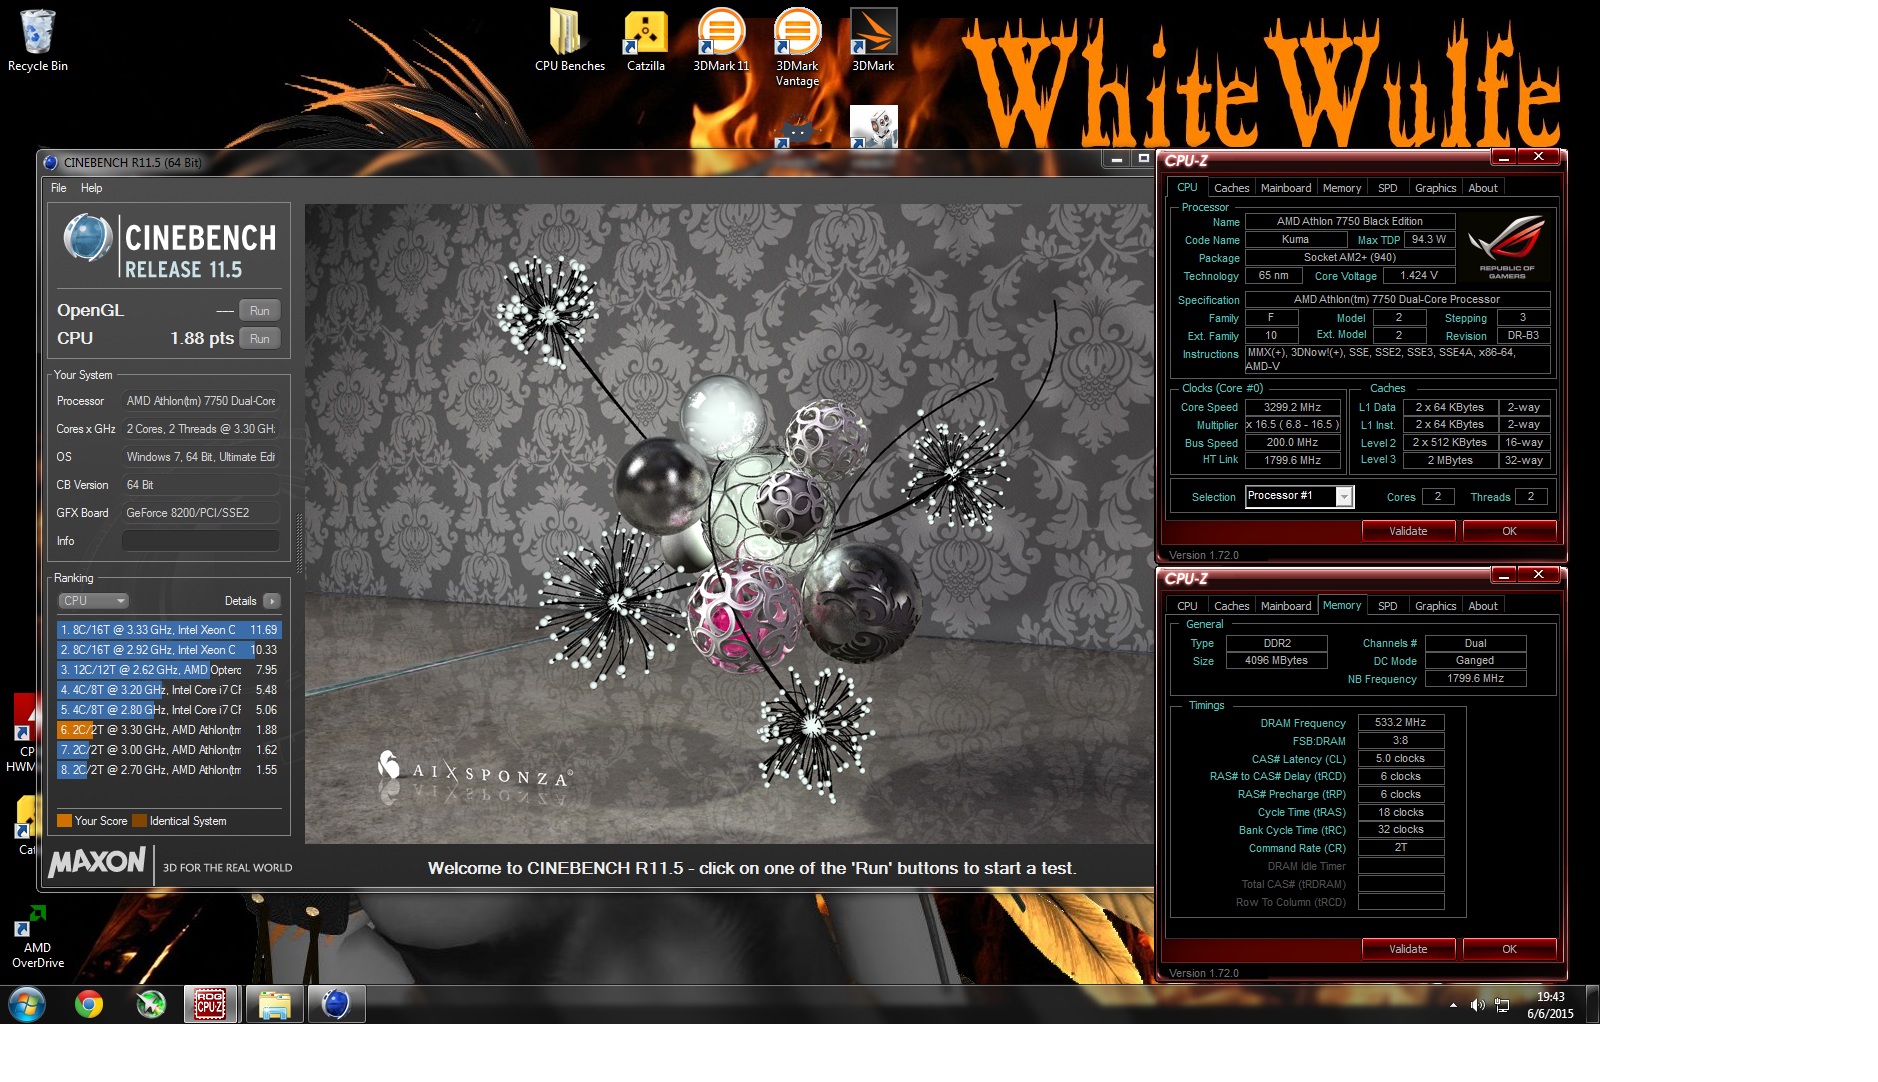Viewport: 1878px width, 1082px height.
Task: Switch to SPD tab in lower CPU-Z
Action: [1387, 606]
